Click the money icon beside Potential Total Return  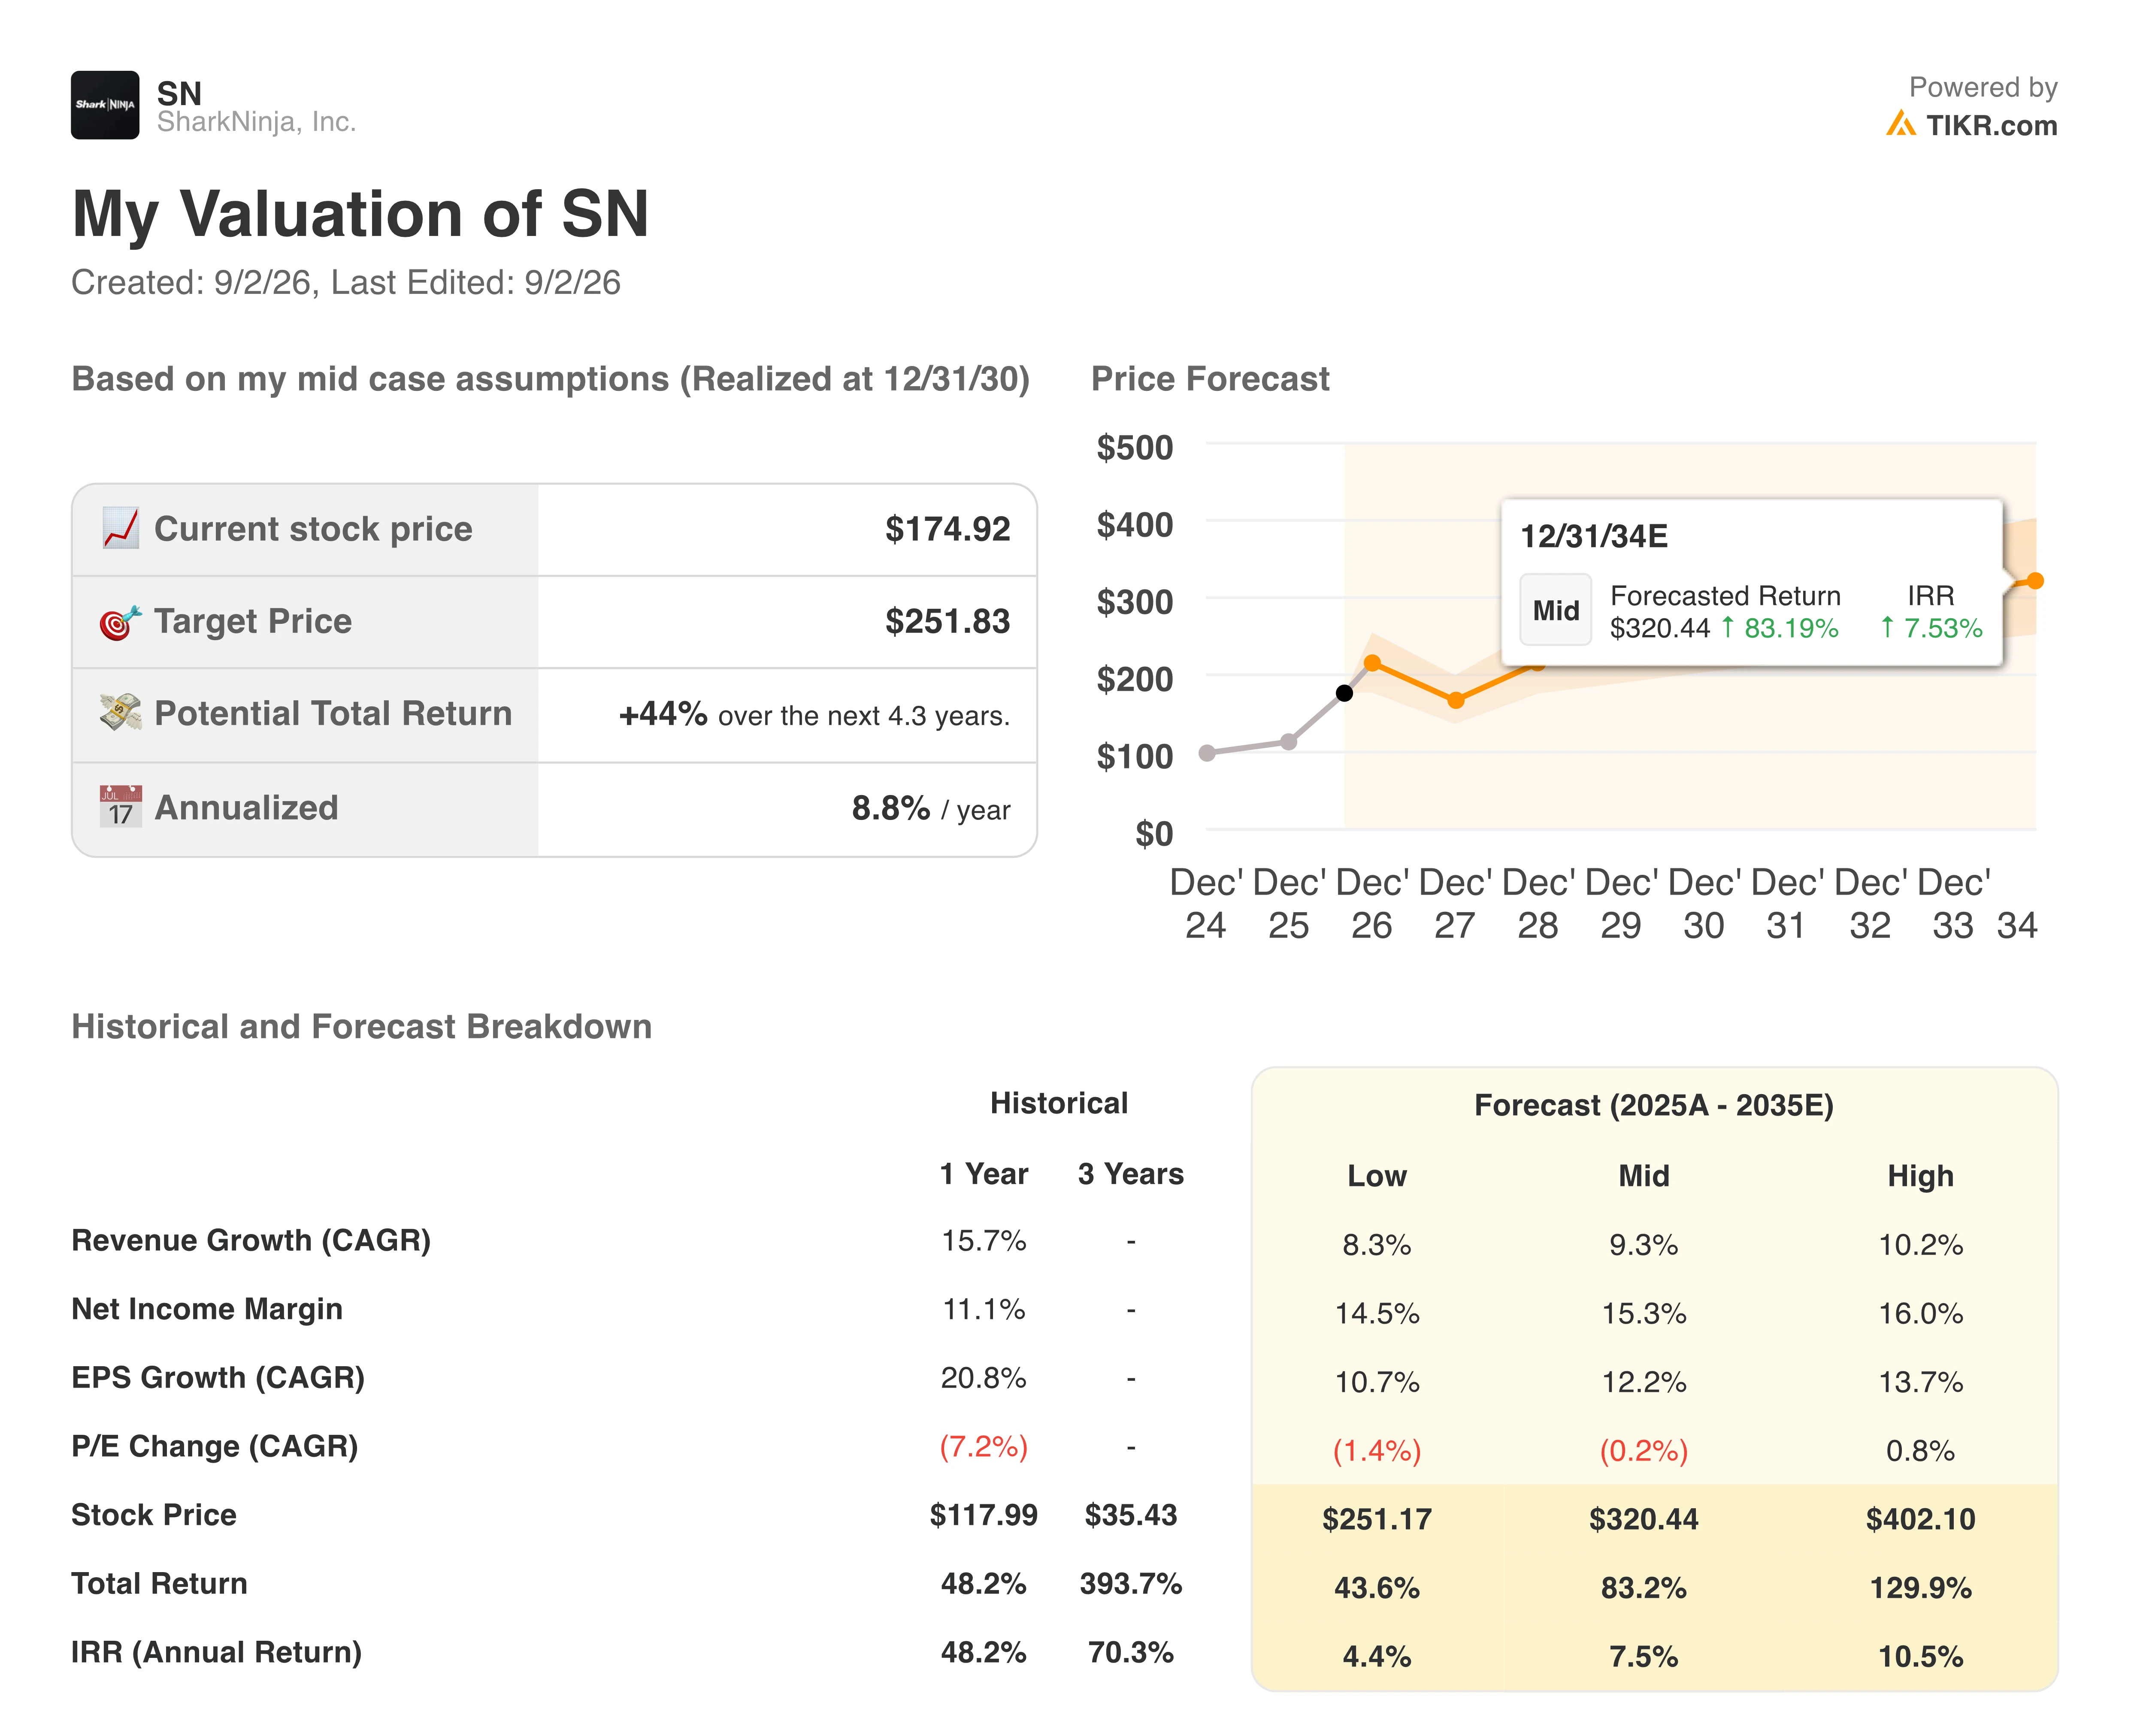pos(120,713)
